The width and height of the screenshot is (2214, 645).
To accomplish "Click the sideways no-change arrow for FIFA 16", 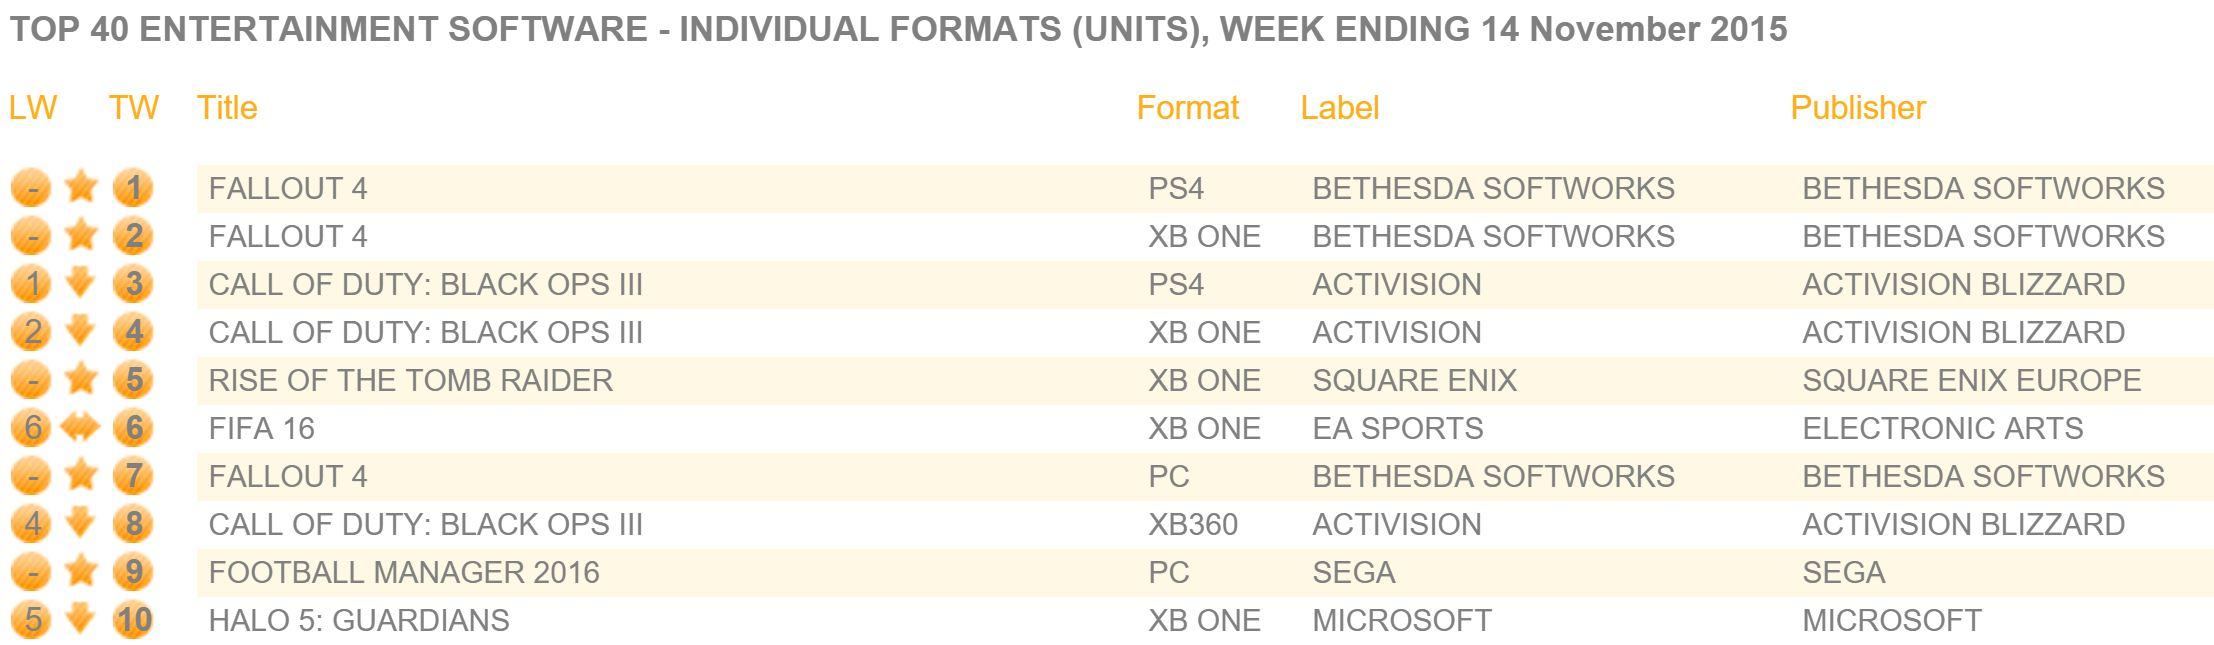I will coord(81,428).
